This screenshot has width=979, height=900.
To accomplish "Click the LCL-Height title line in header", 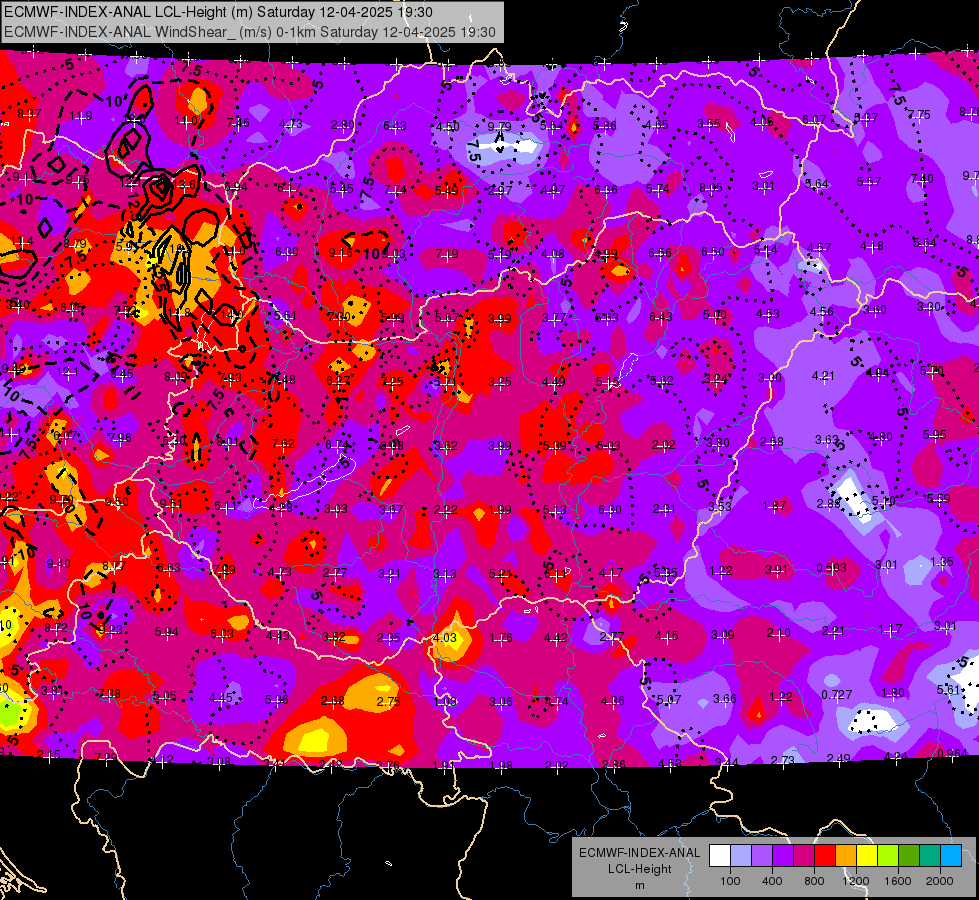I will pos(218,12).
